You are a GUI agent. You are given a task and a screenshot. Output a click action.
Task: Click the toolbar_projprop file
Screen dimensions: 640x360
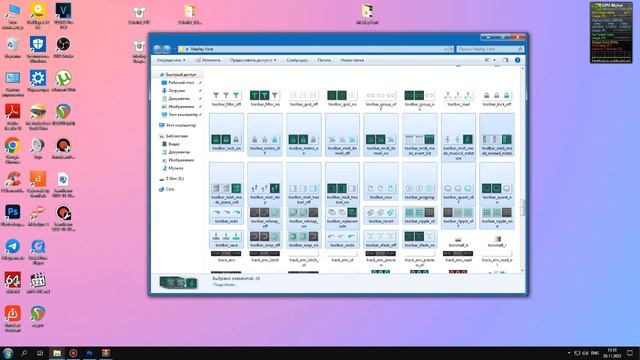click(419, 182)
